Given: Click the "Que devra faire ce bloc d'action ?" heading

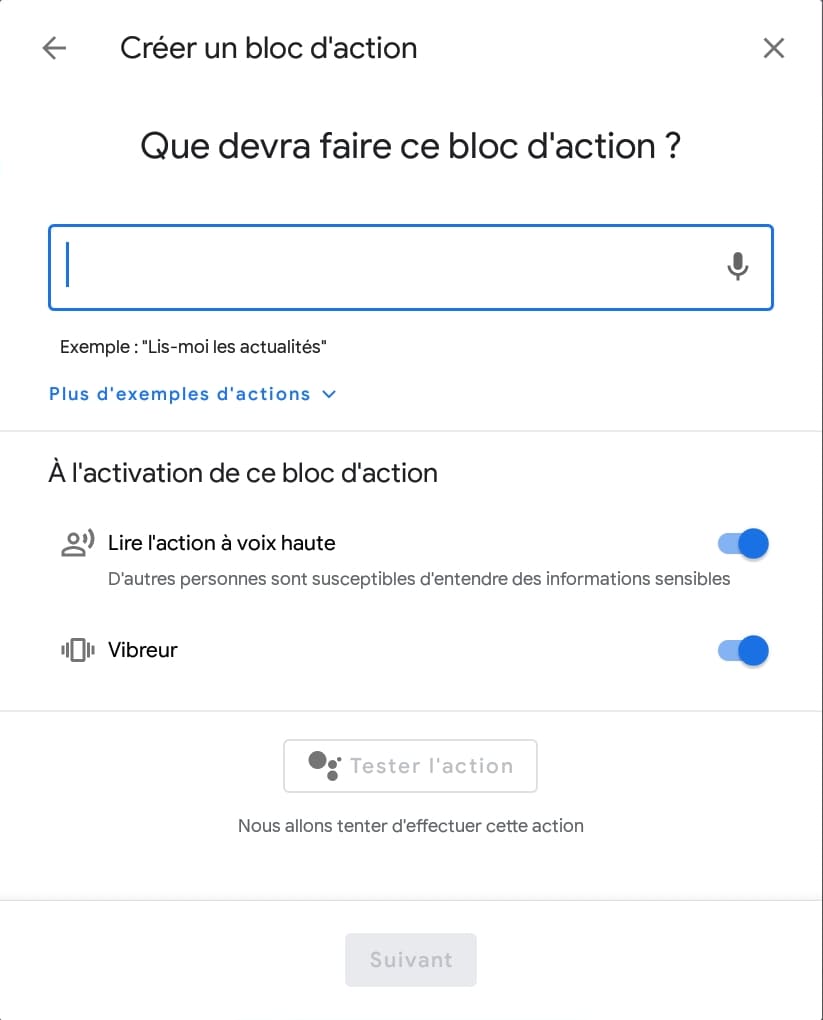Looking at the screenshot, I should click(x=410, y=147).
